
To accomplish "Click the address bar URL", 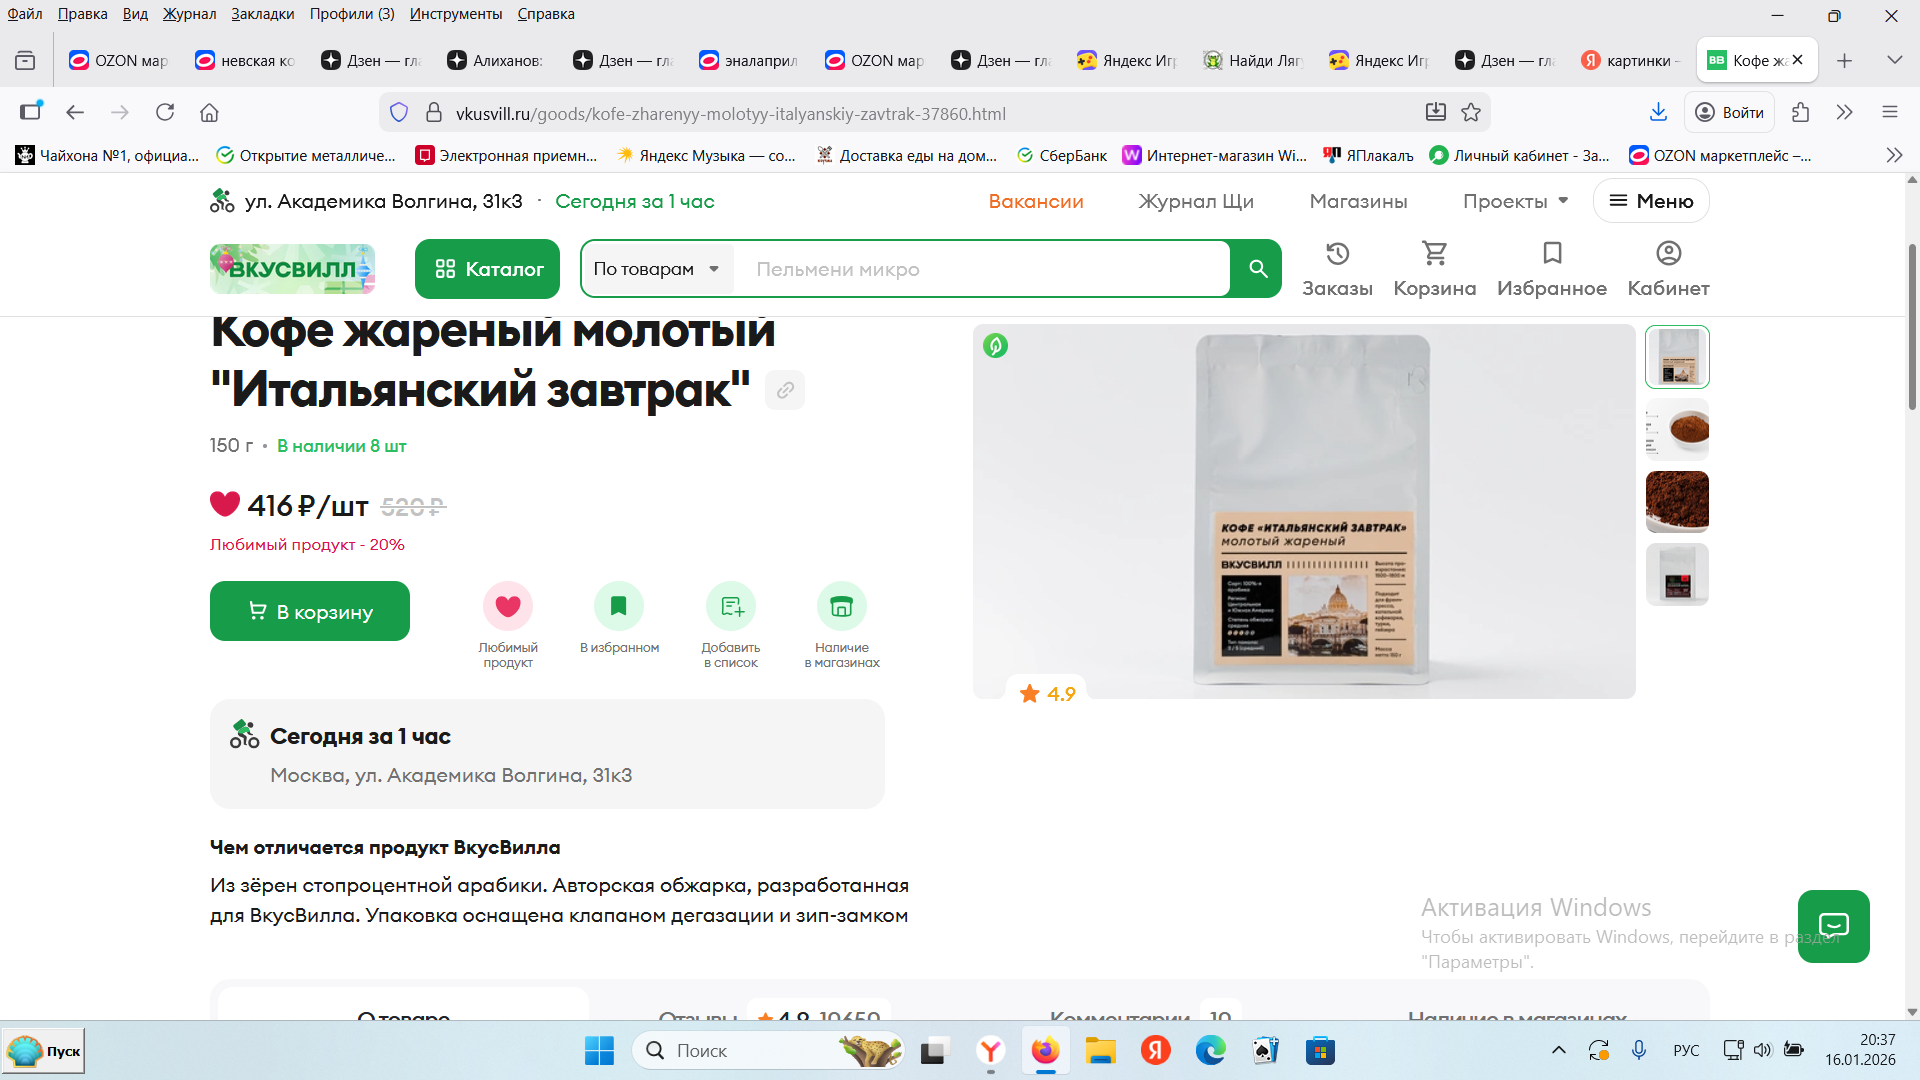I will click(731, 113).
